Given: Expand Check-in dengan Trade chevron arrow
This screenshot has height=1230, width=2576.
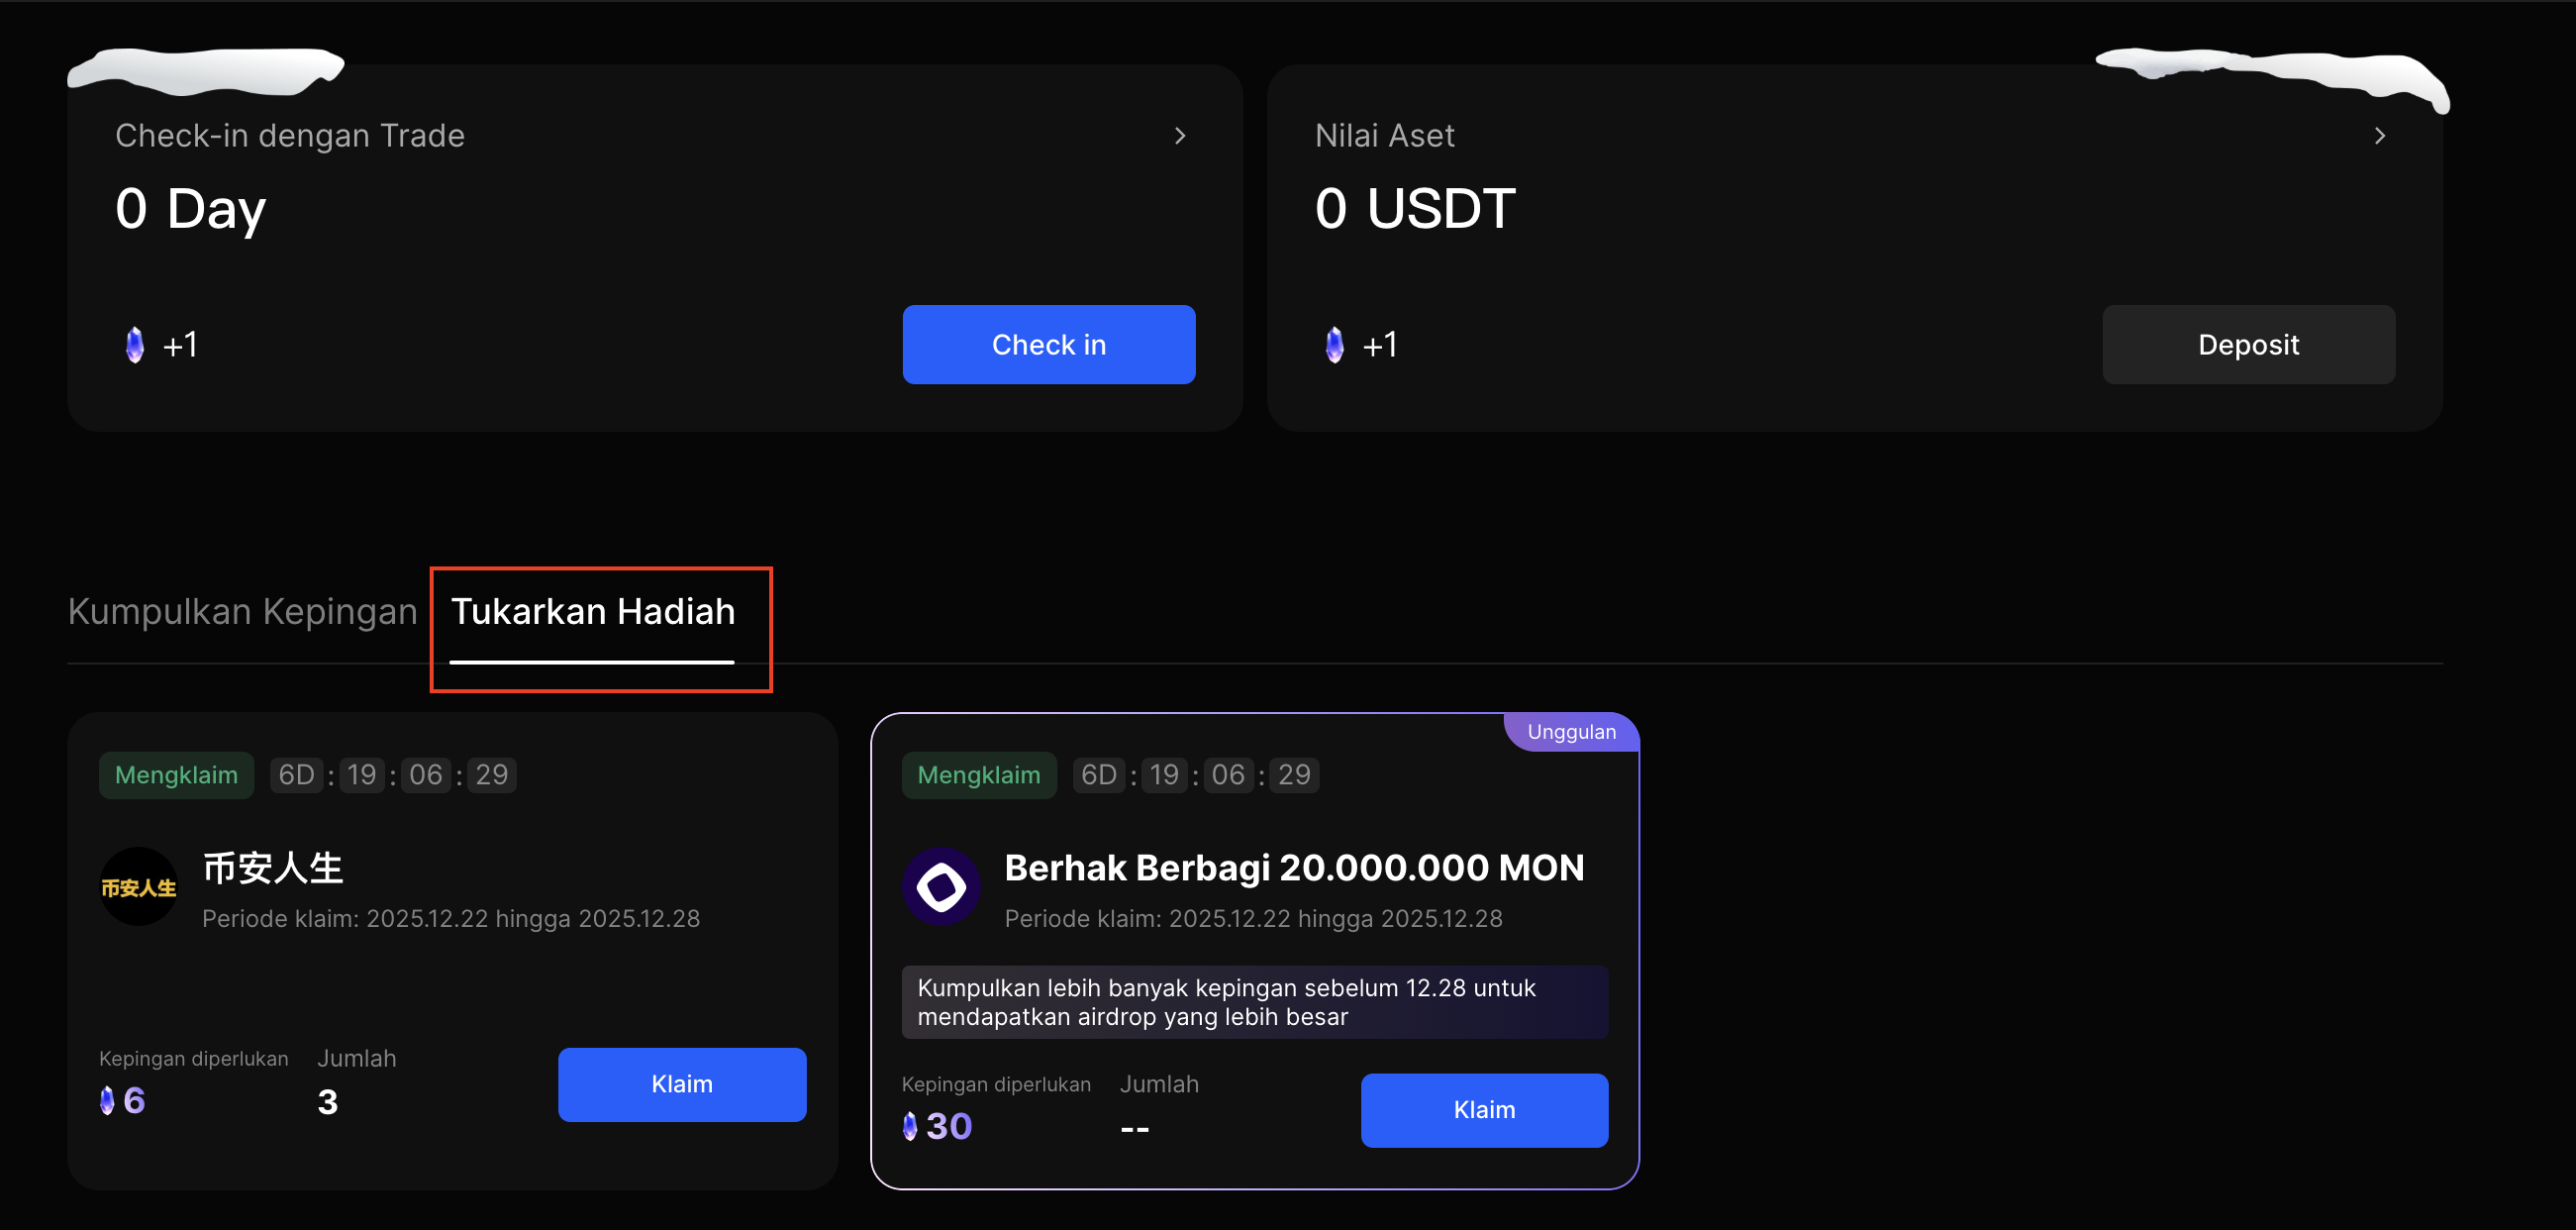Looking at the screenshot, I should [x=1180, y=136].
